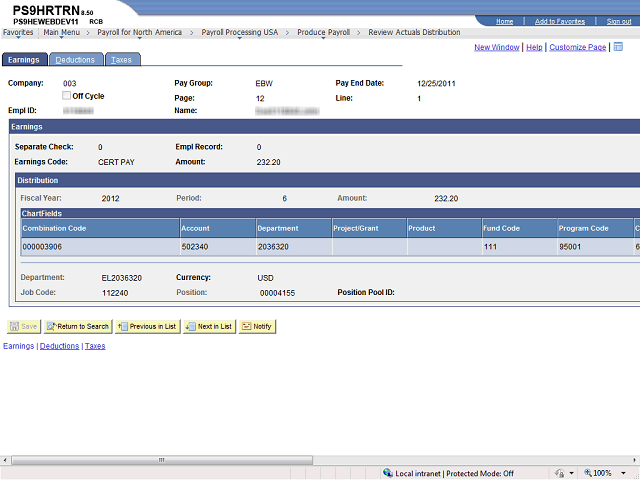Toggle the Off Cycle checkbox

tap(66, 96)
